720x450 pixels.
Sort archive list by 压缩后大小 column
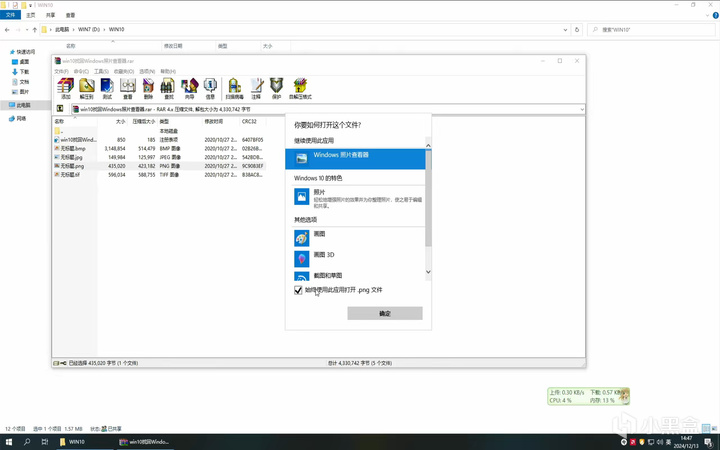pos(143,121)
